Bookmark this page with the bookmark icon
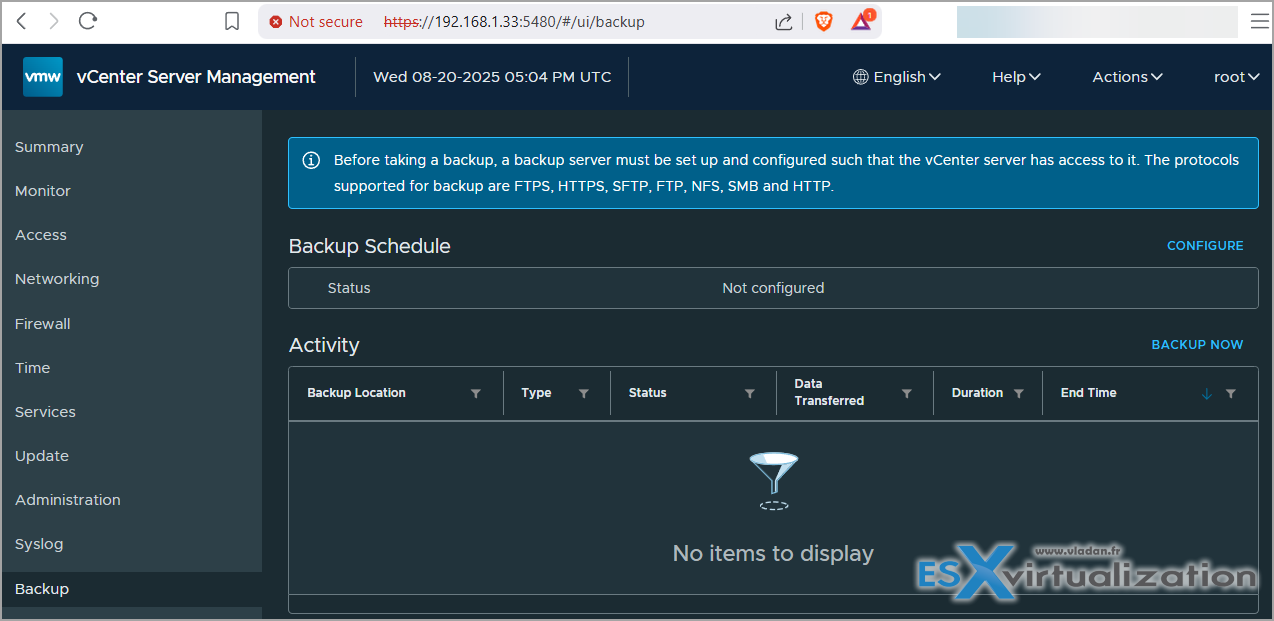Image resolution: width=1274 pixels, height=621 pixels. pos(232,21)
